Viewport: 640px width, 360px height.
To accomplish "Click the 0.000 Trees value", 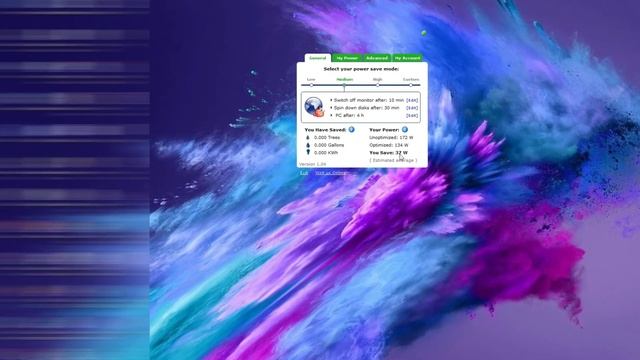I will [327, 138].
